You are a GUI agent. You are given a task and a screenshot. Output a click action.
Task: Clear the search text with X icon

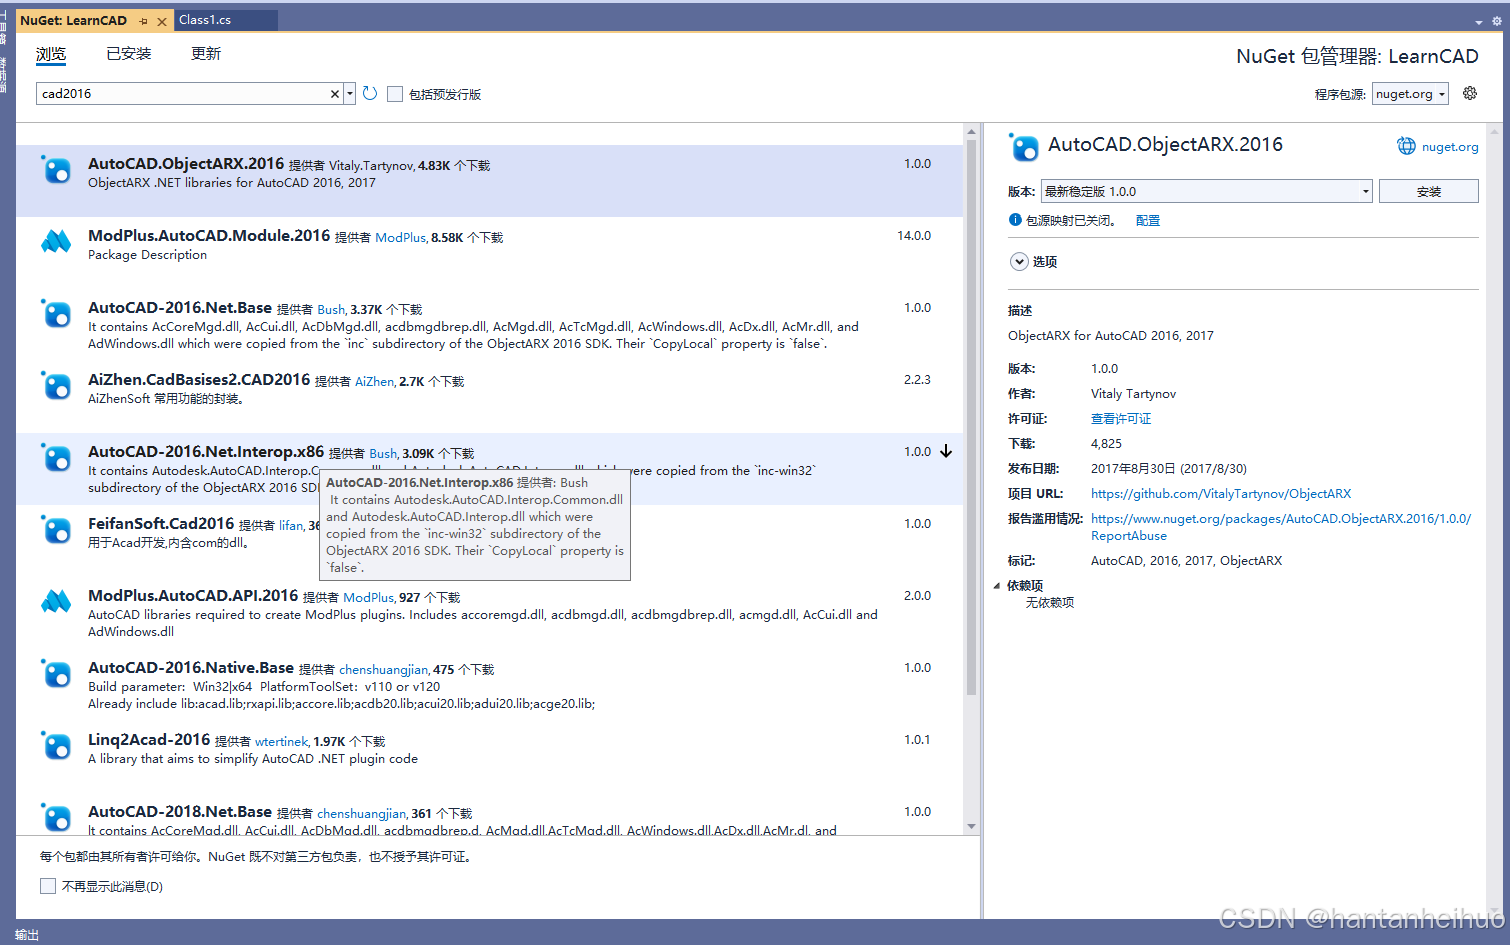pyautogui.click(x=335, y=94)
